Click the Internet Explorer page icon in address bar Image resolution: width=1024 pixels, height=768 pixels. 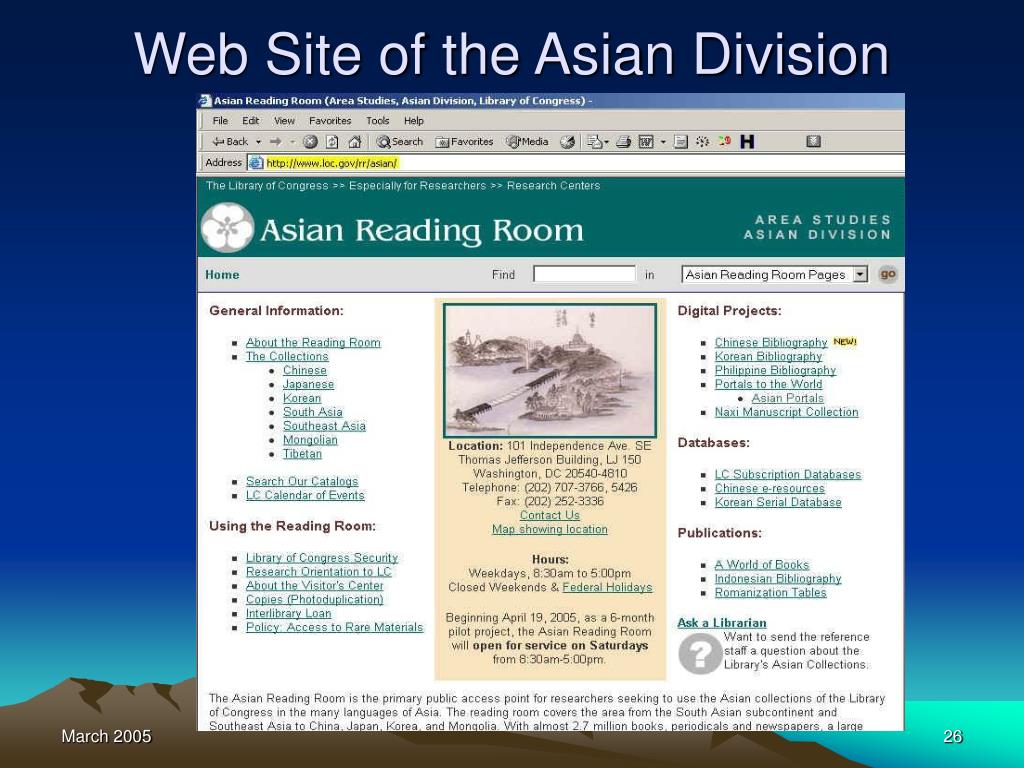pyautogui.click(x=256, y=163)
